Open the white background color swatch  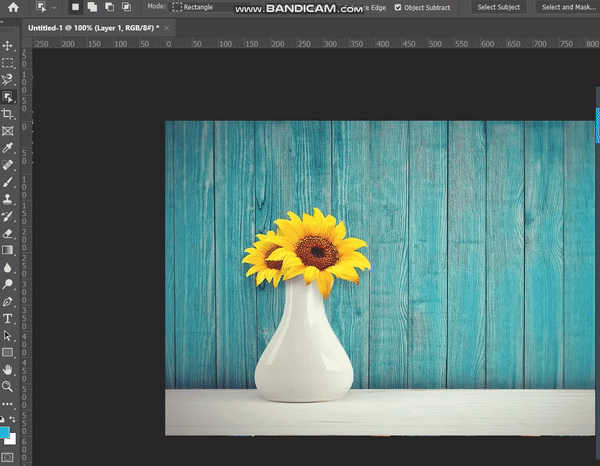tap(12, 440)
